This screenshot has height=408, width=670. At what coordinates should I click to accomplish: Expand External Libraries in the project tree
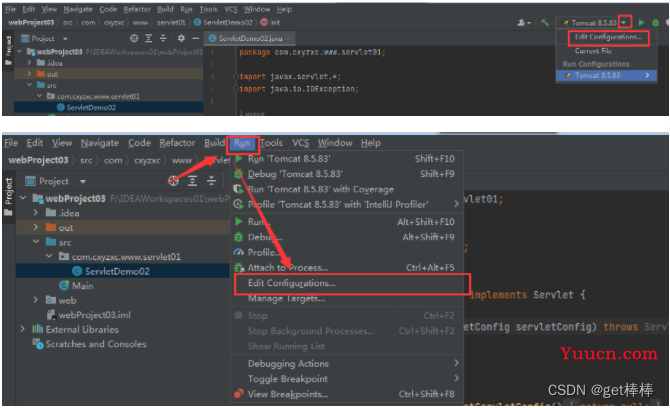(x=23, y=329)
